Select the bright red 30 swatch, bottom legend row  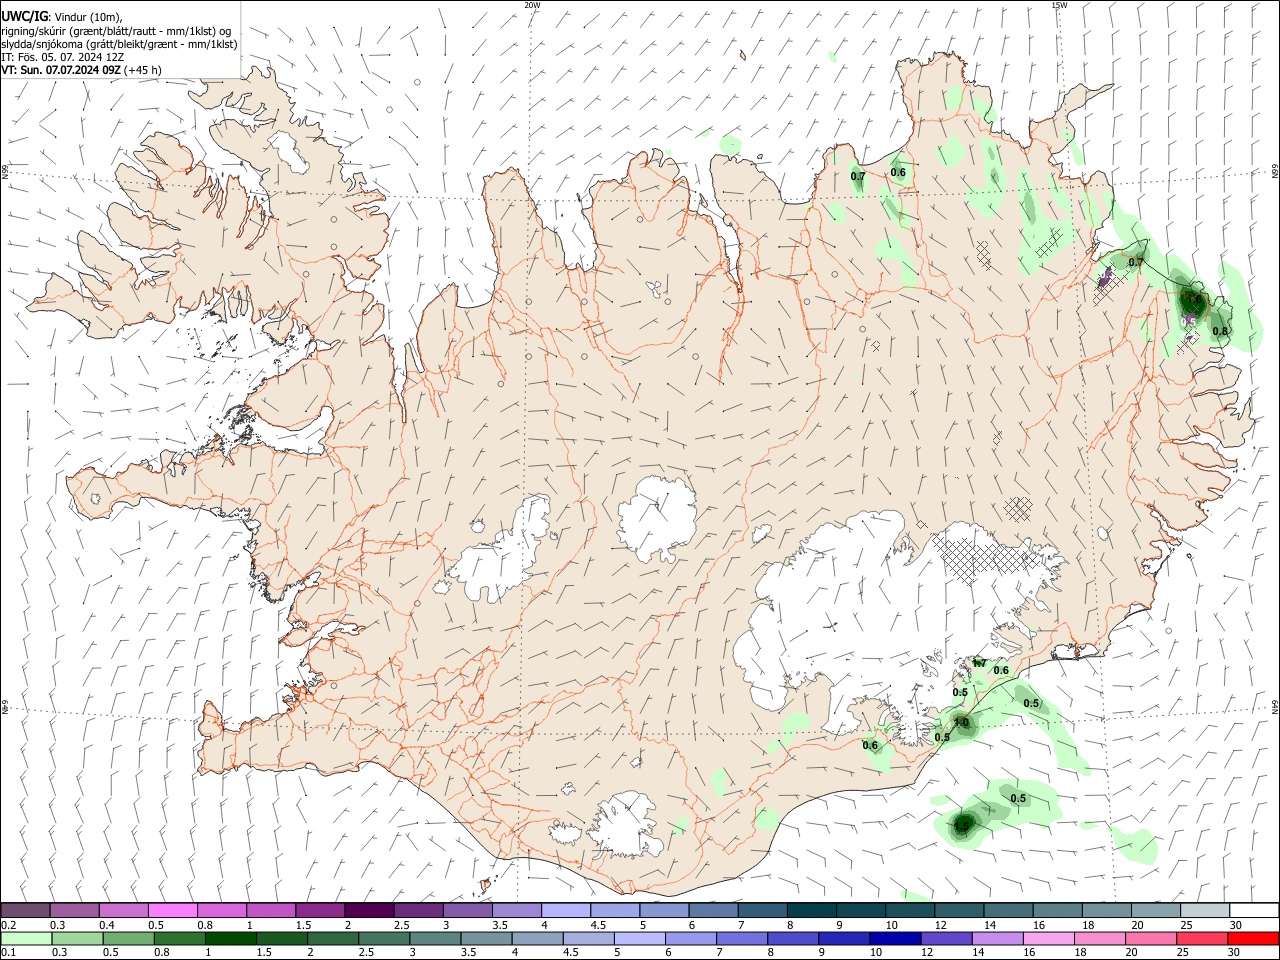tap(1253, 939)
